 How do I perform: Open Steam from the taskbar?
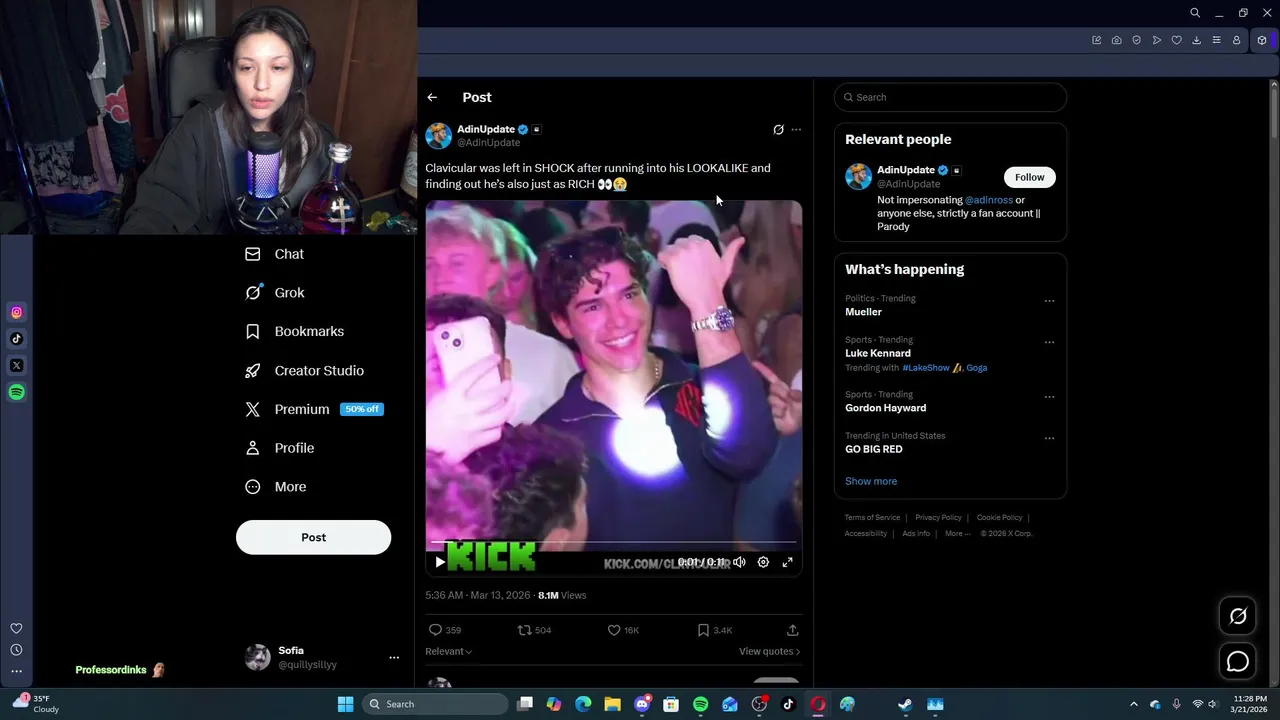coord(905,704)
